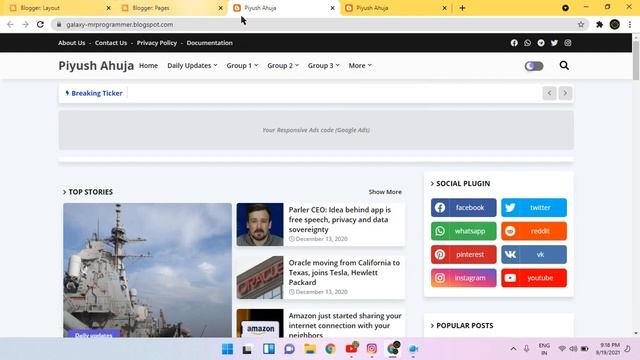Open the Twitter icon in top bar

pos(554,43)
